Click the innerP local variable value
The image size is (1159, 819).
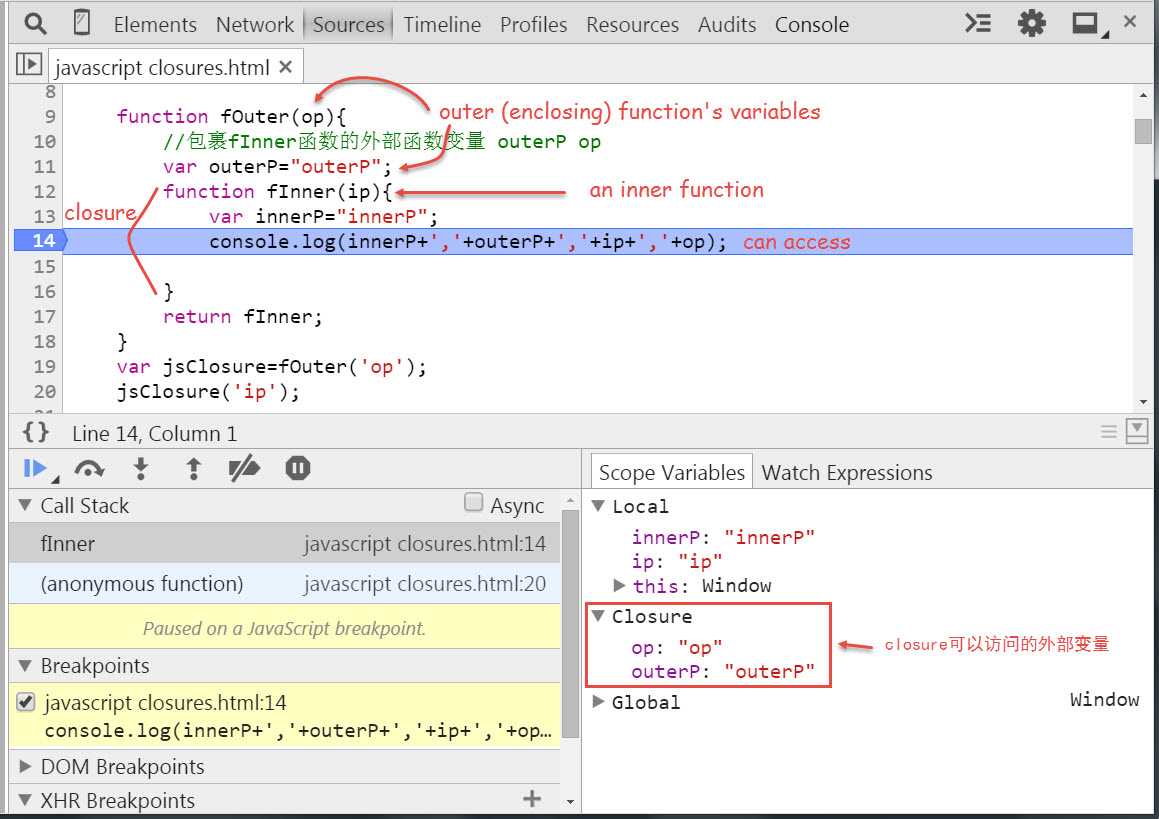tap(769, 537)
